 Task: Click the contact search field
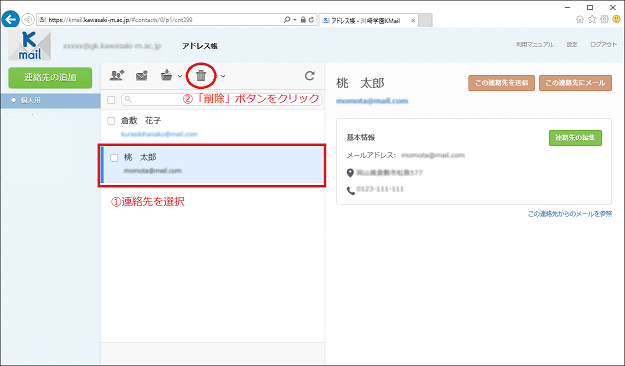click(221, 99)
